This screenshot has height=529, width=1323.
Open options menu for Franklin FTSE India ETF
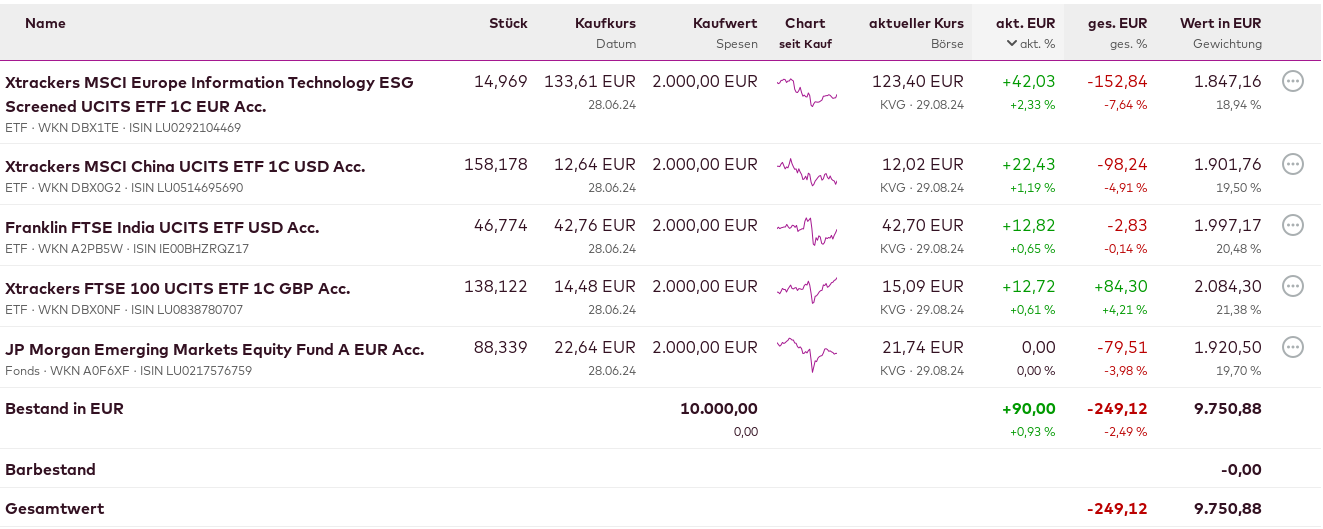(1292, 225)
